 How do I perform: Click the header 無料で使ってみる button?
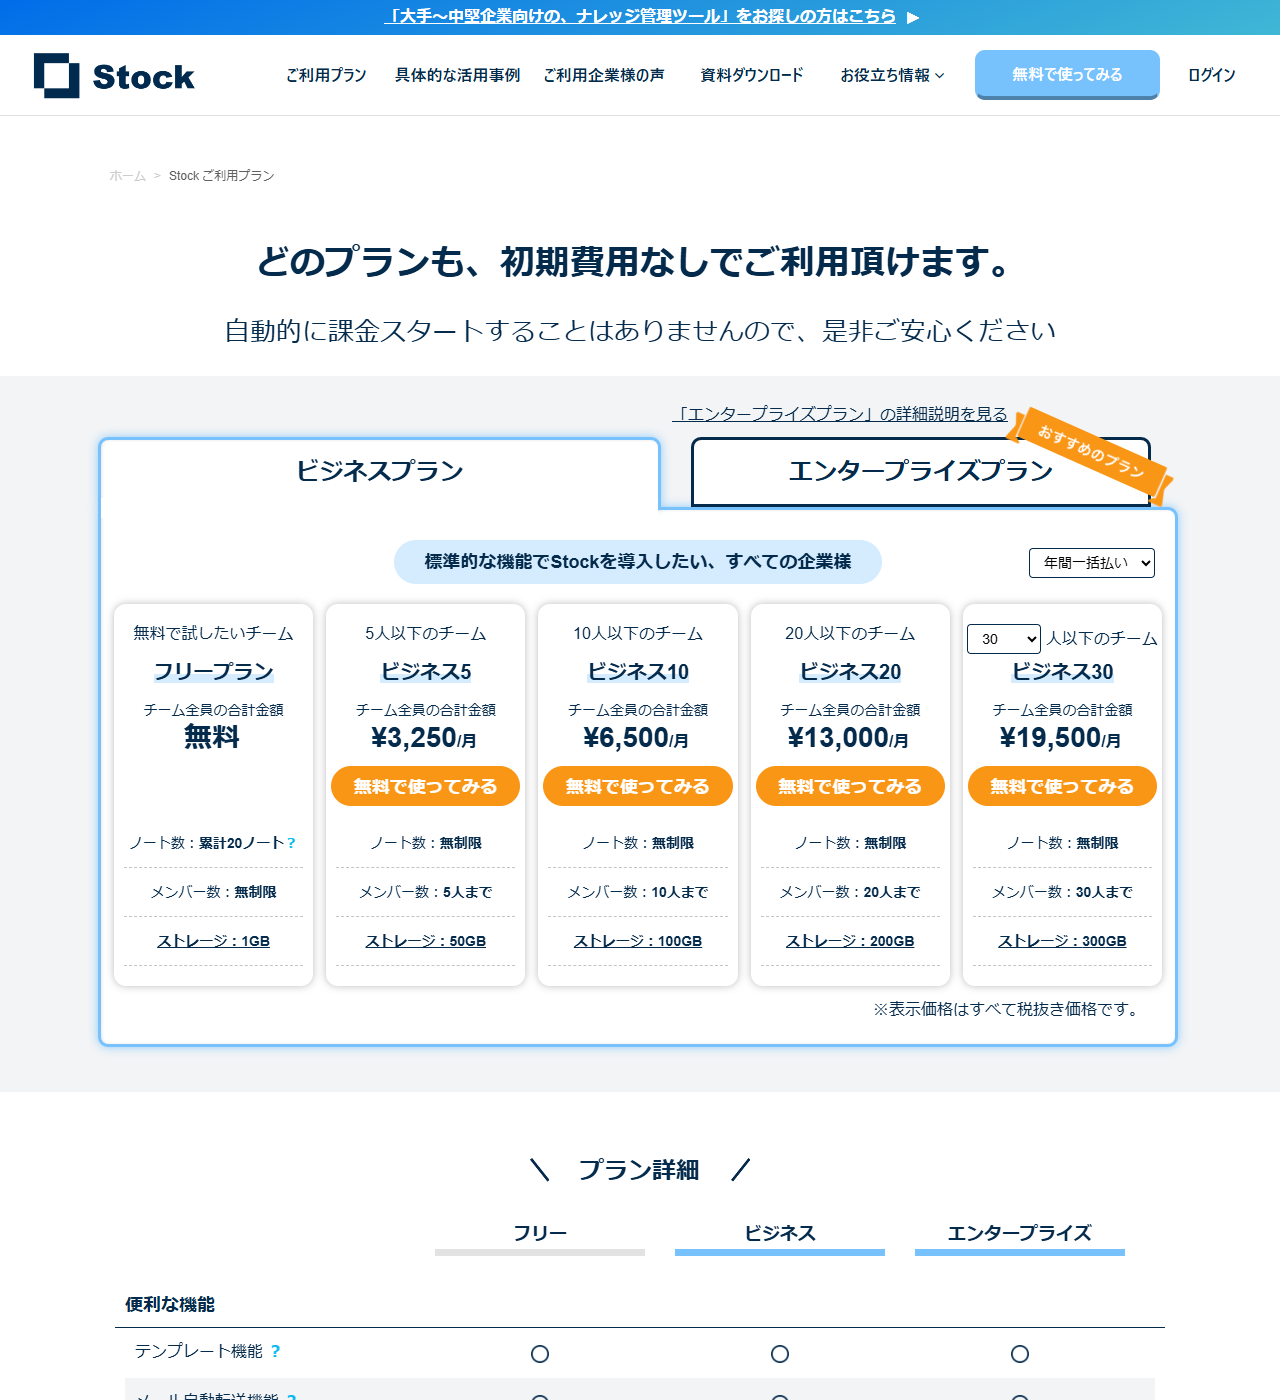1067,75
